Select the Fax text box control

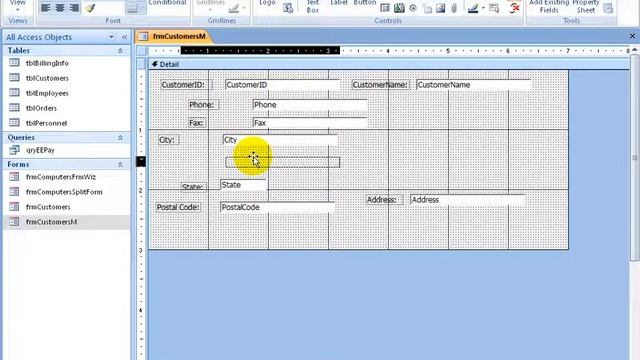[x=310, y=123]
